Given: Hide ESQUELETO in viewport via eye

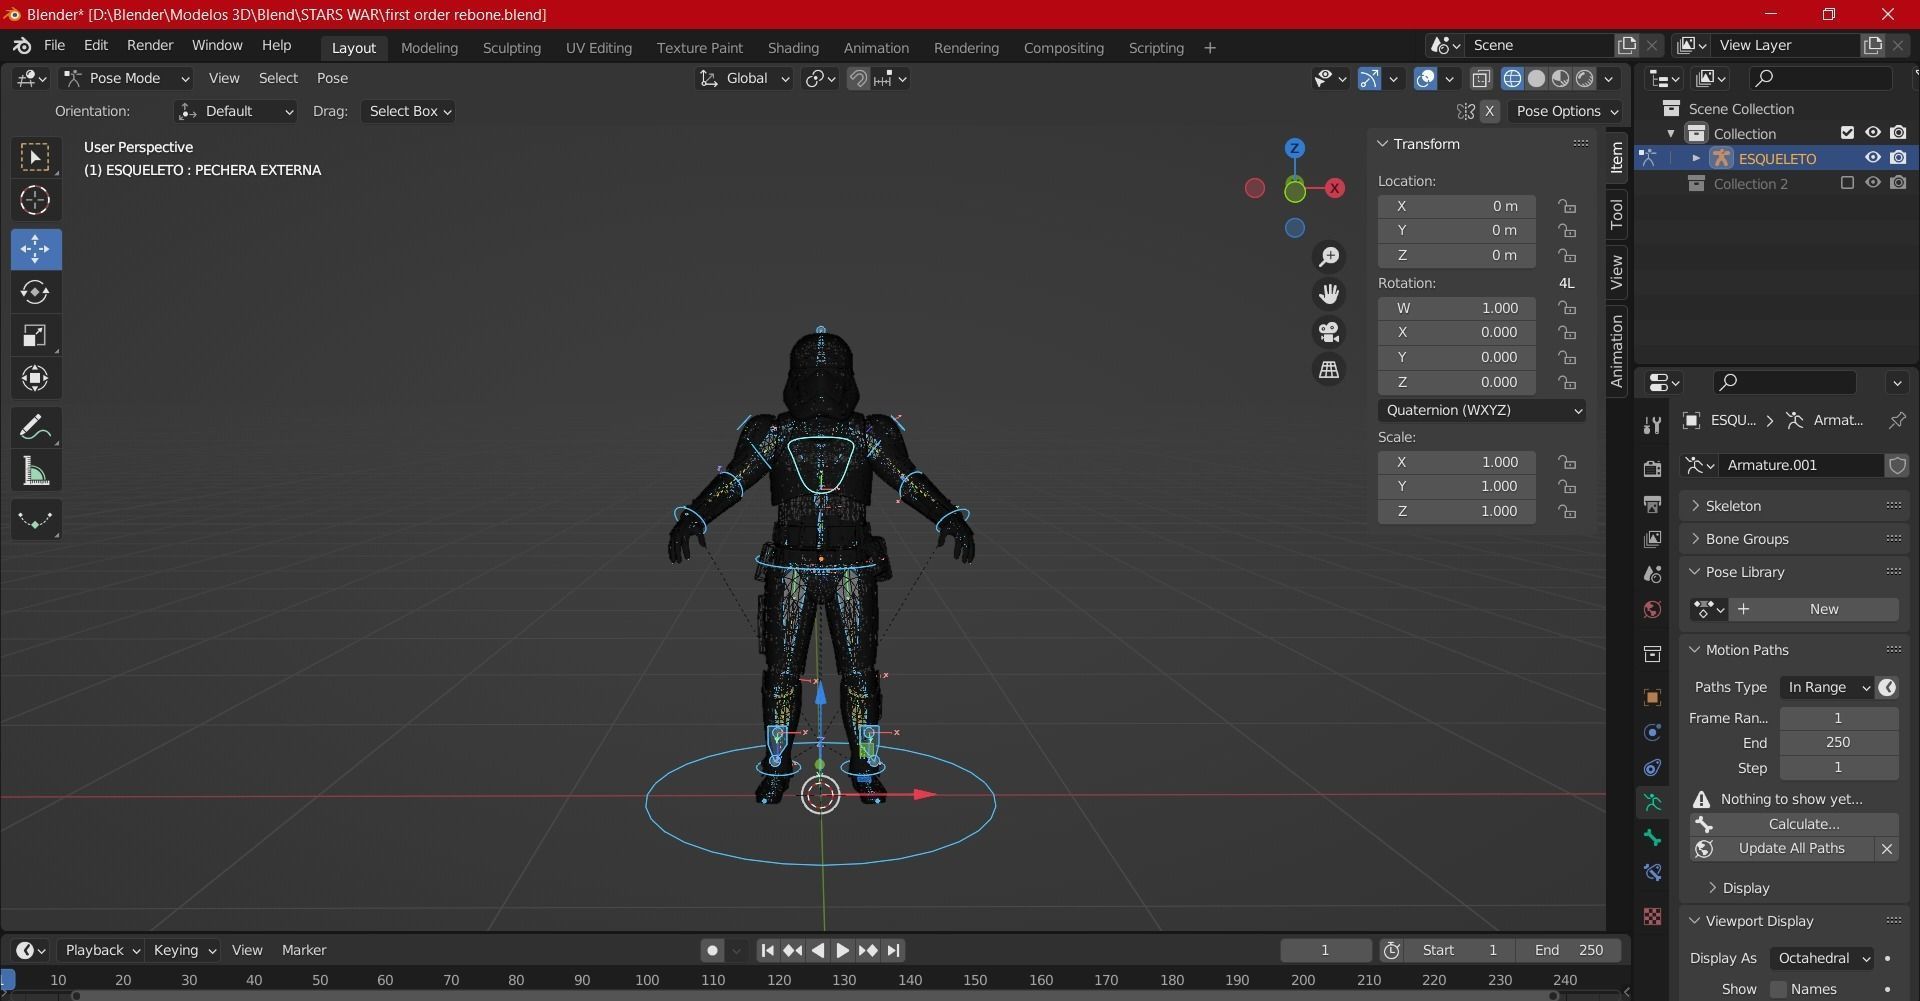Looking at the screenshot, I should click(x=1873, y=158).
